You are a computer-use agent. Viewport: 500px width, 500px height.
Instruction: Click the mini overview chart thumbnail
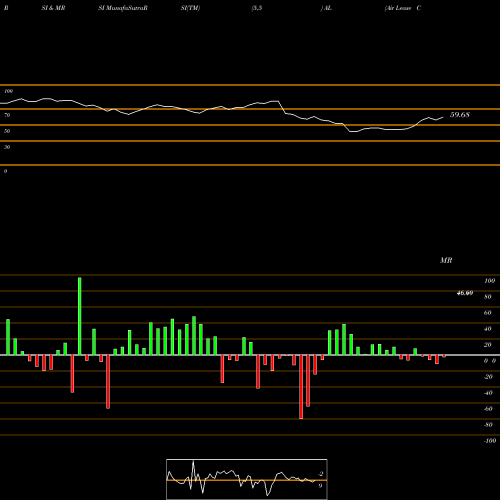(247, 479)
